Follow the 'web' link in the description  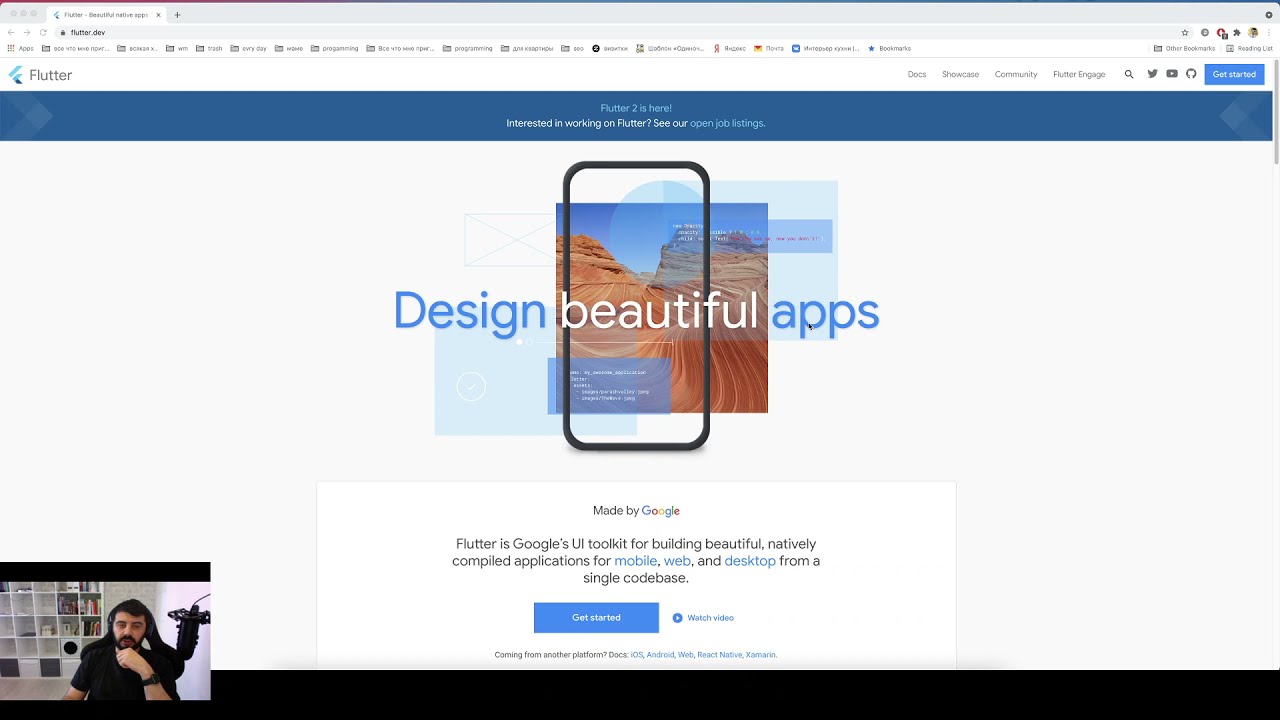[677, 561]
